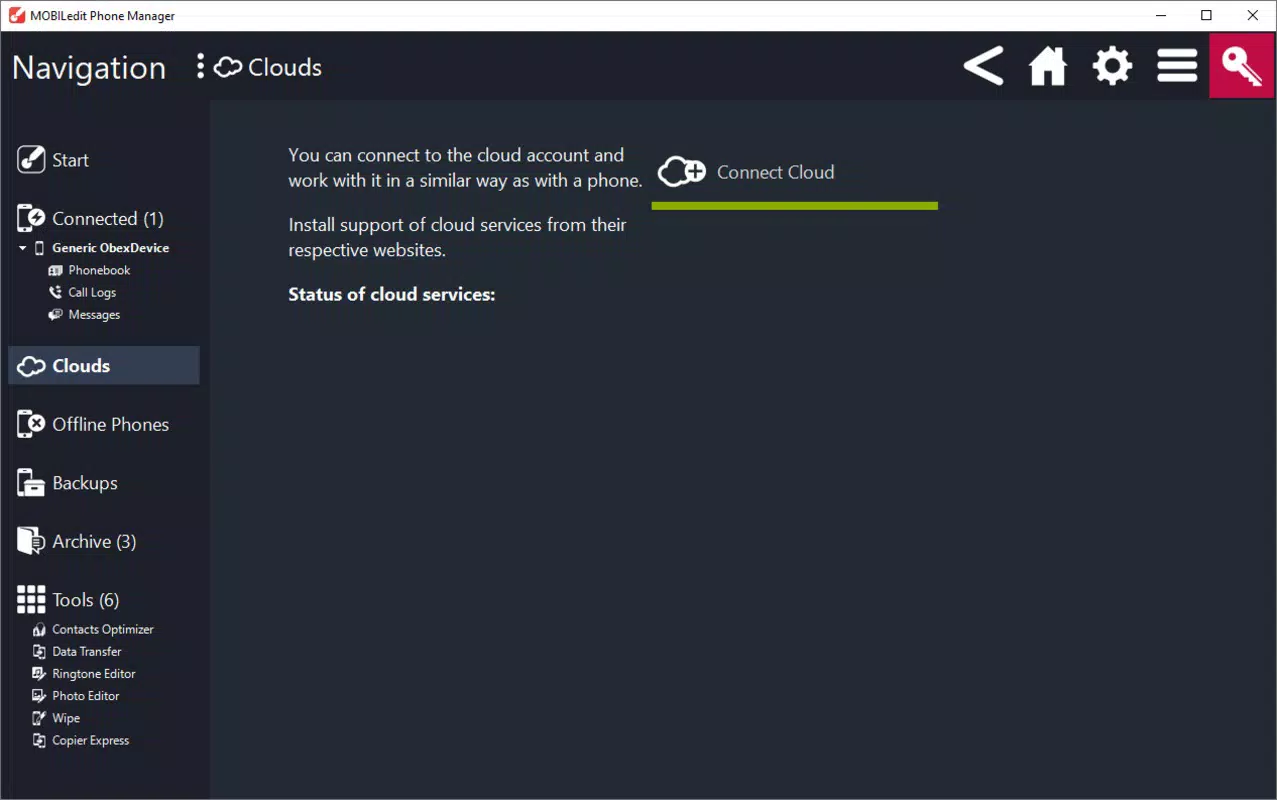The width and height of the screenshot is (1277, 800).
Task: Minimize the MOBILedit window
Action: (x=1161, y=15)
